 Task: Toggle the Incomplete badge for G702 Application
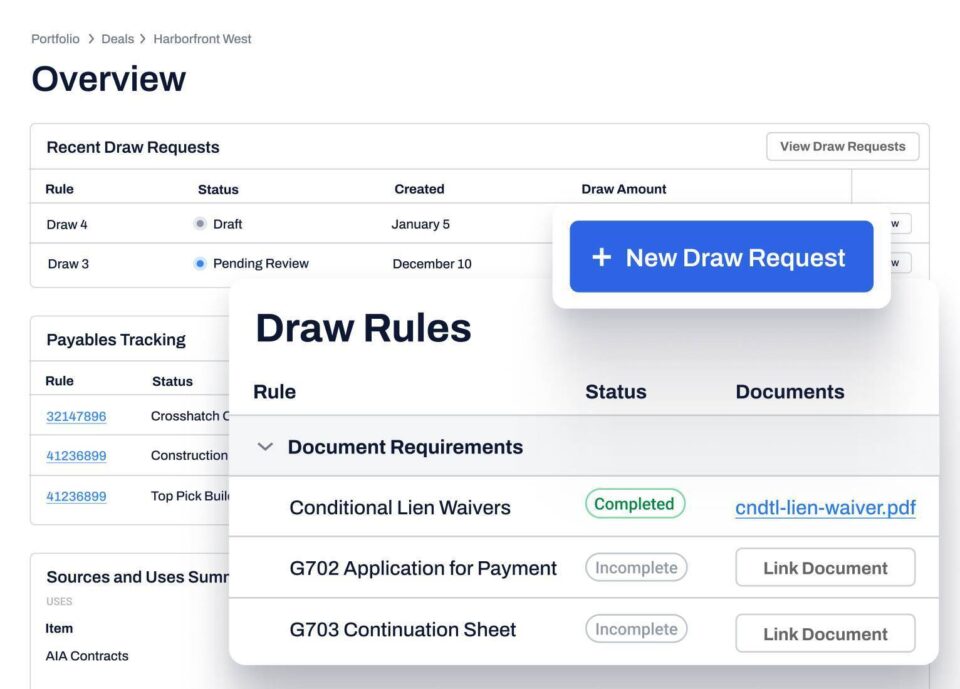pos(636,567)
